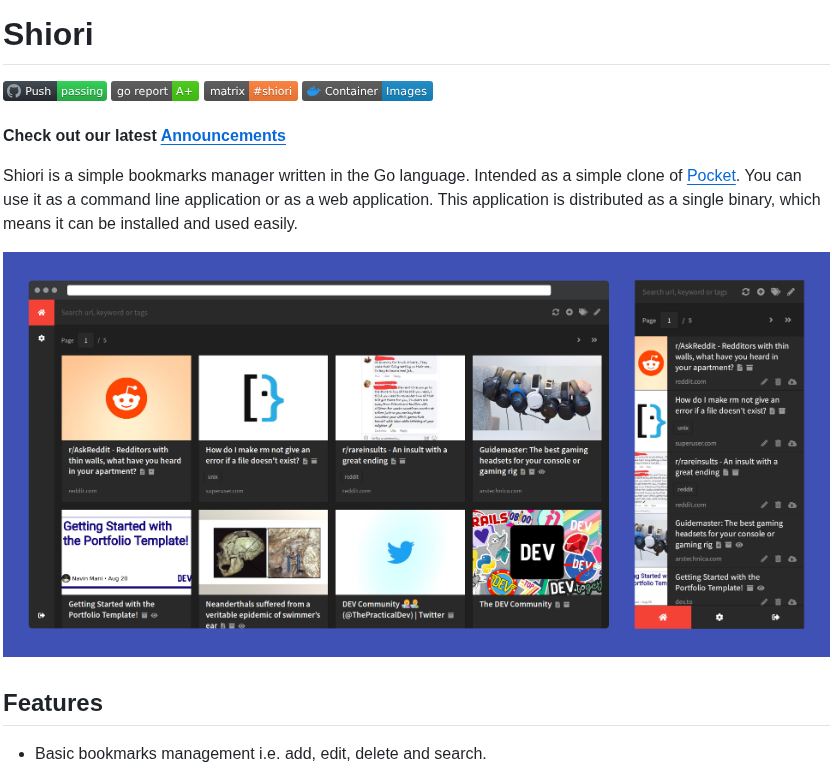The image size is (832, 768).
Task: Open settings gear in desktop view sidebar
Action: tap(41, 338)
